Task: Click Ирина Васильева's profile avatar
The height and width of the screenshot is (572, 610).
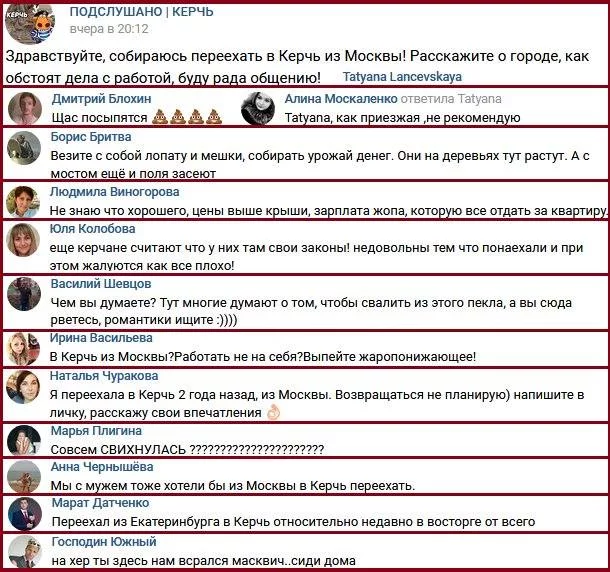Action: click(23, 349)
